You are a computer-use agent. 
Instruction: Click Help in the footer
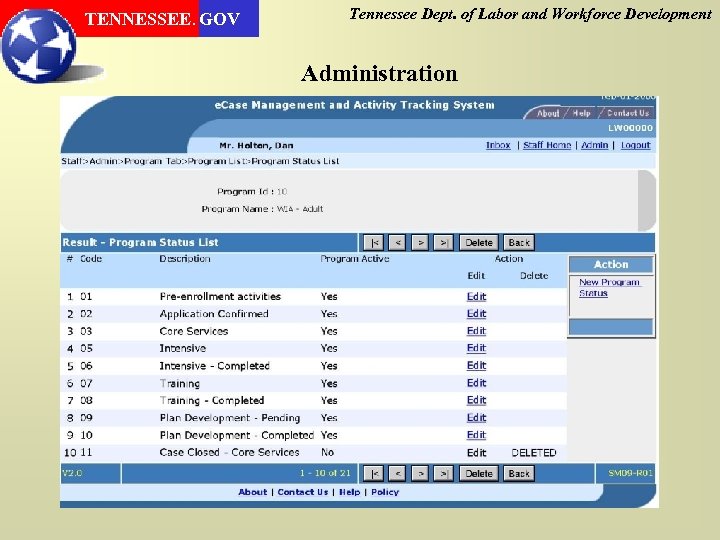tap(349, 492)
